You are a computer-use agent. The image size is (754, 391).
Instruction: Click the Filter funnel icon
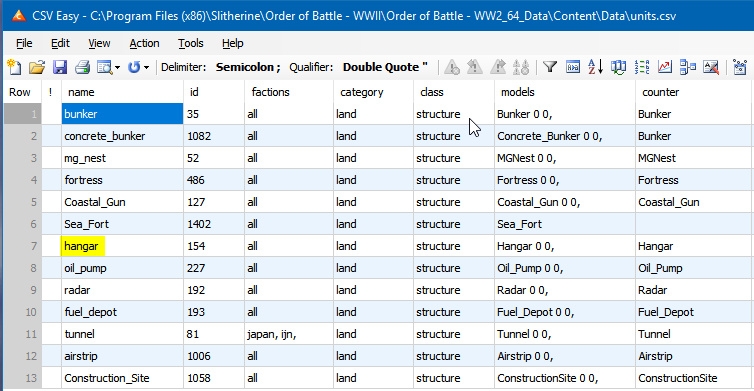pyautogui.click(x=550, y=67)
